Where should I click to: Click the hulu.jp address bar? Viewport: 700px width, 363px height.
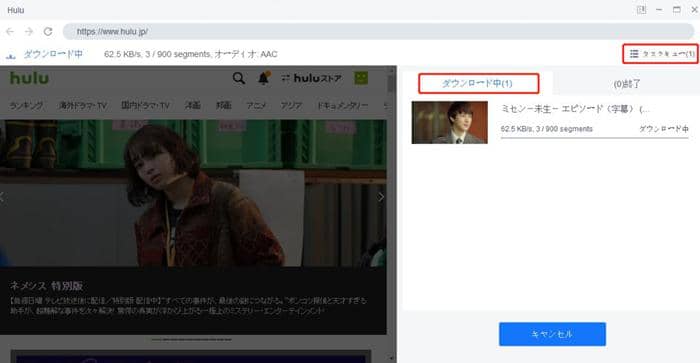(378, 32)
